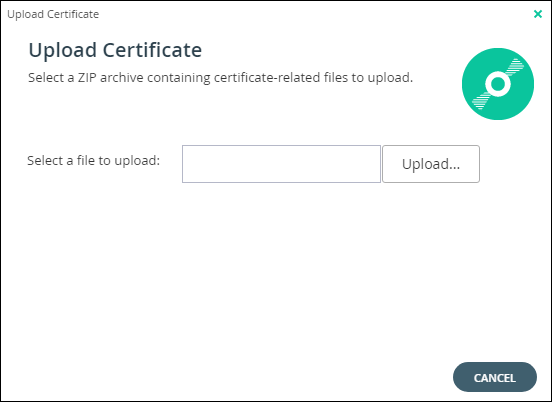The width and height of the screenshot is (552, 402).
Task: Click the lower striped reflection on the disc icon
Action: pyautogui.click(x=481, y=100)
